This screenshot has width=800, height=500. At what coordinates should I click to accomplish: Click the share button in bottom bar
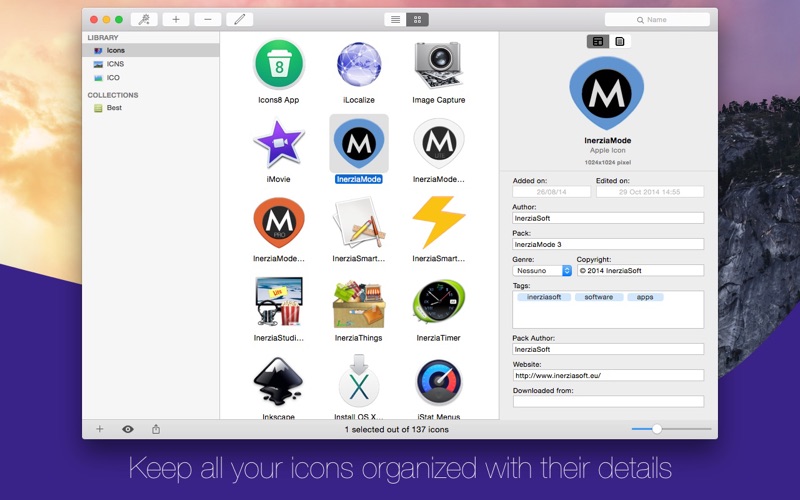click(x=156, y=429)
